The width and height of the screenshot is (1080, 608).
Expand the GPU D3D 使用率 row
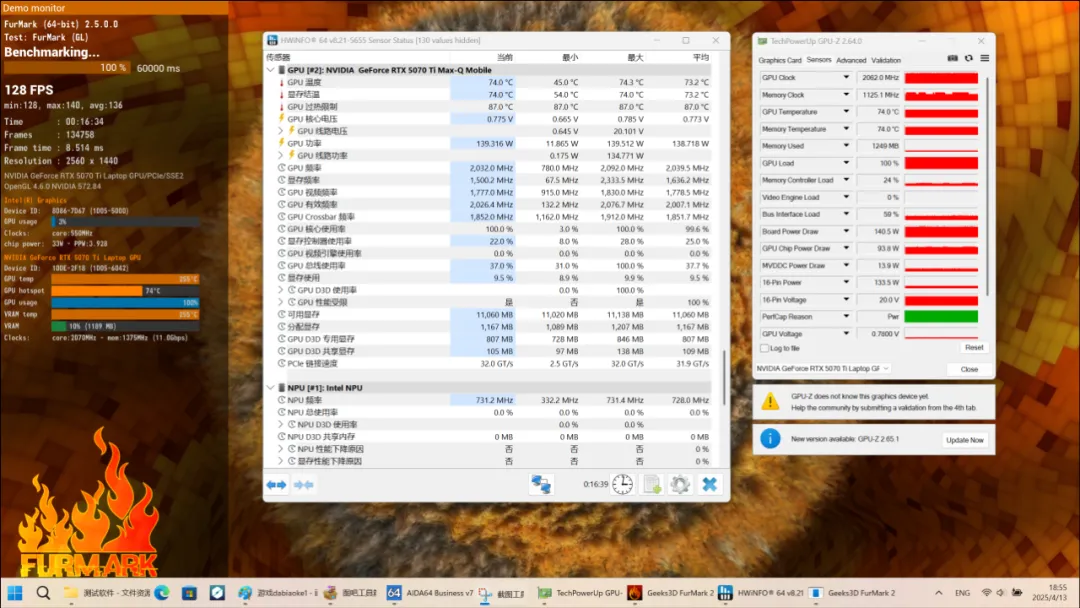281,290
